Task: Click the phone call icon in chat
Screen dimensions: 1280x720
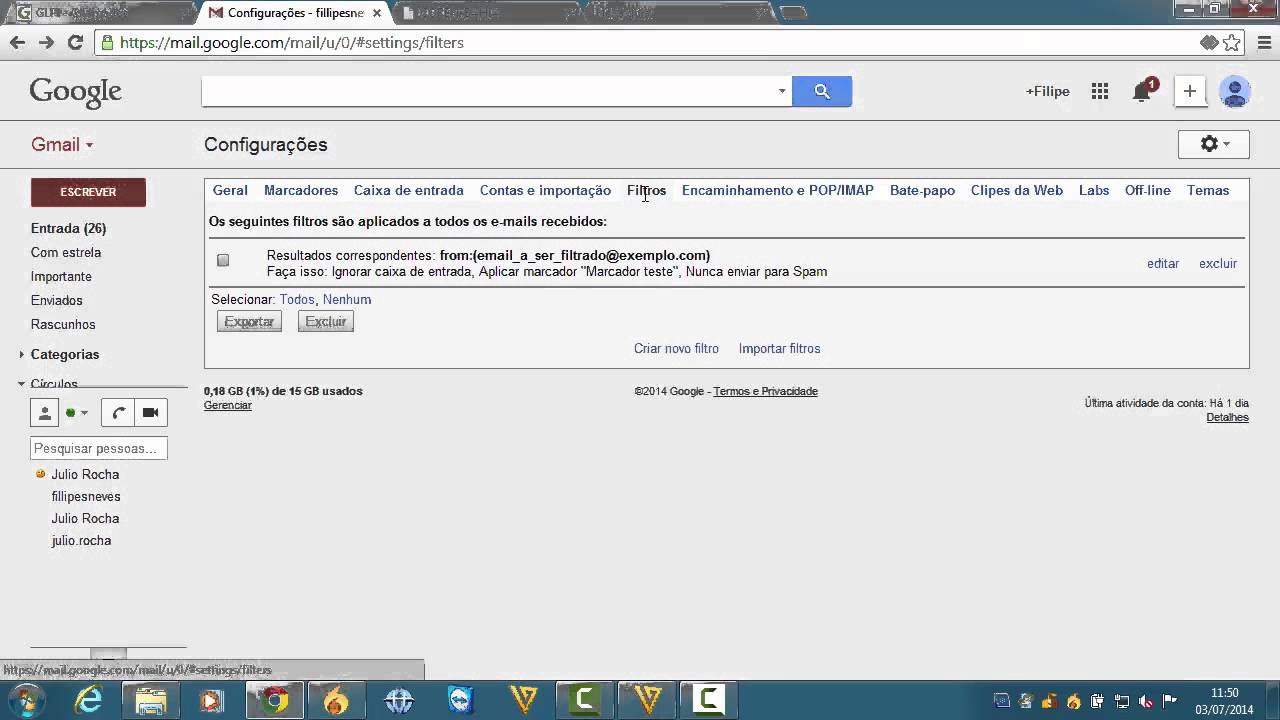Action: pyautogui.click(x=119, y=412)
